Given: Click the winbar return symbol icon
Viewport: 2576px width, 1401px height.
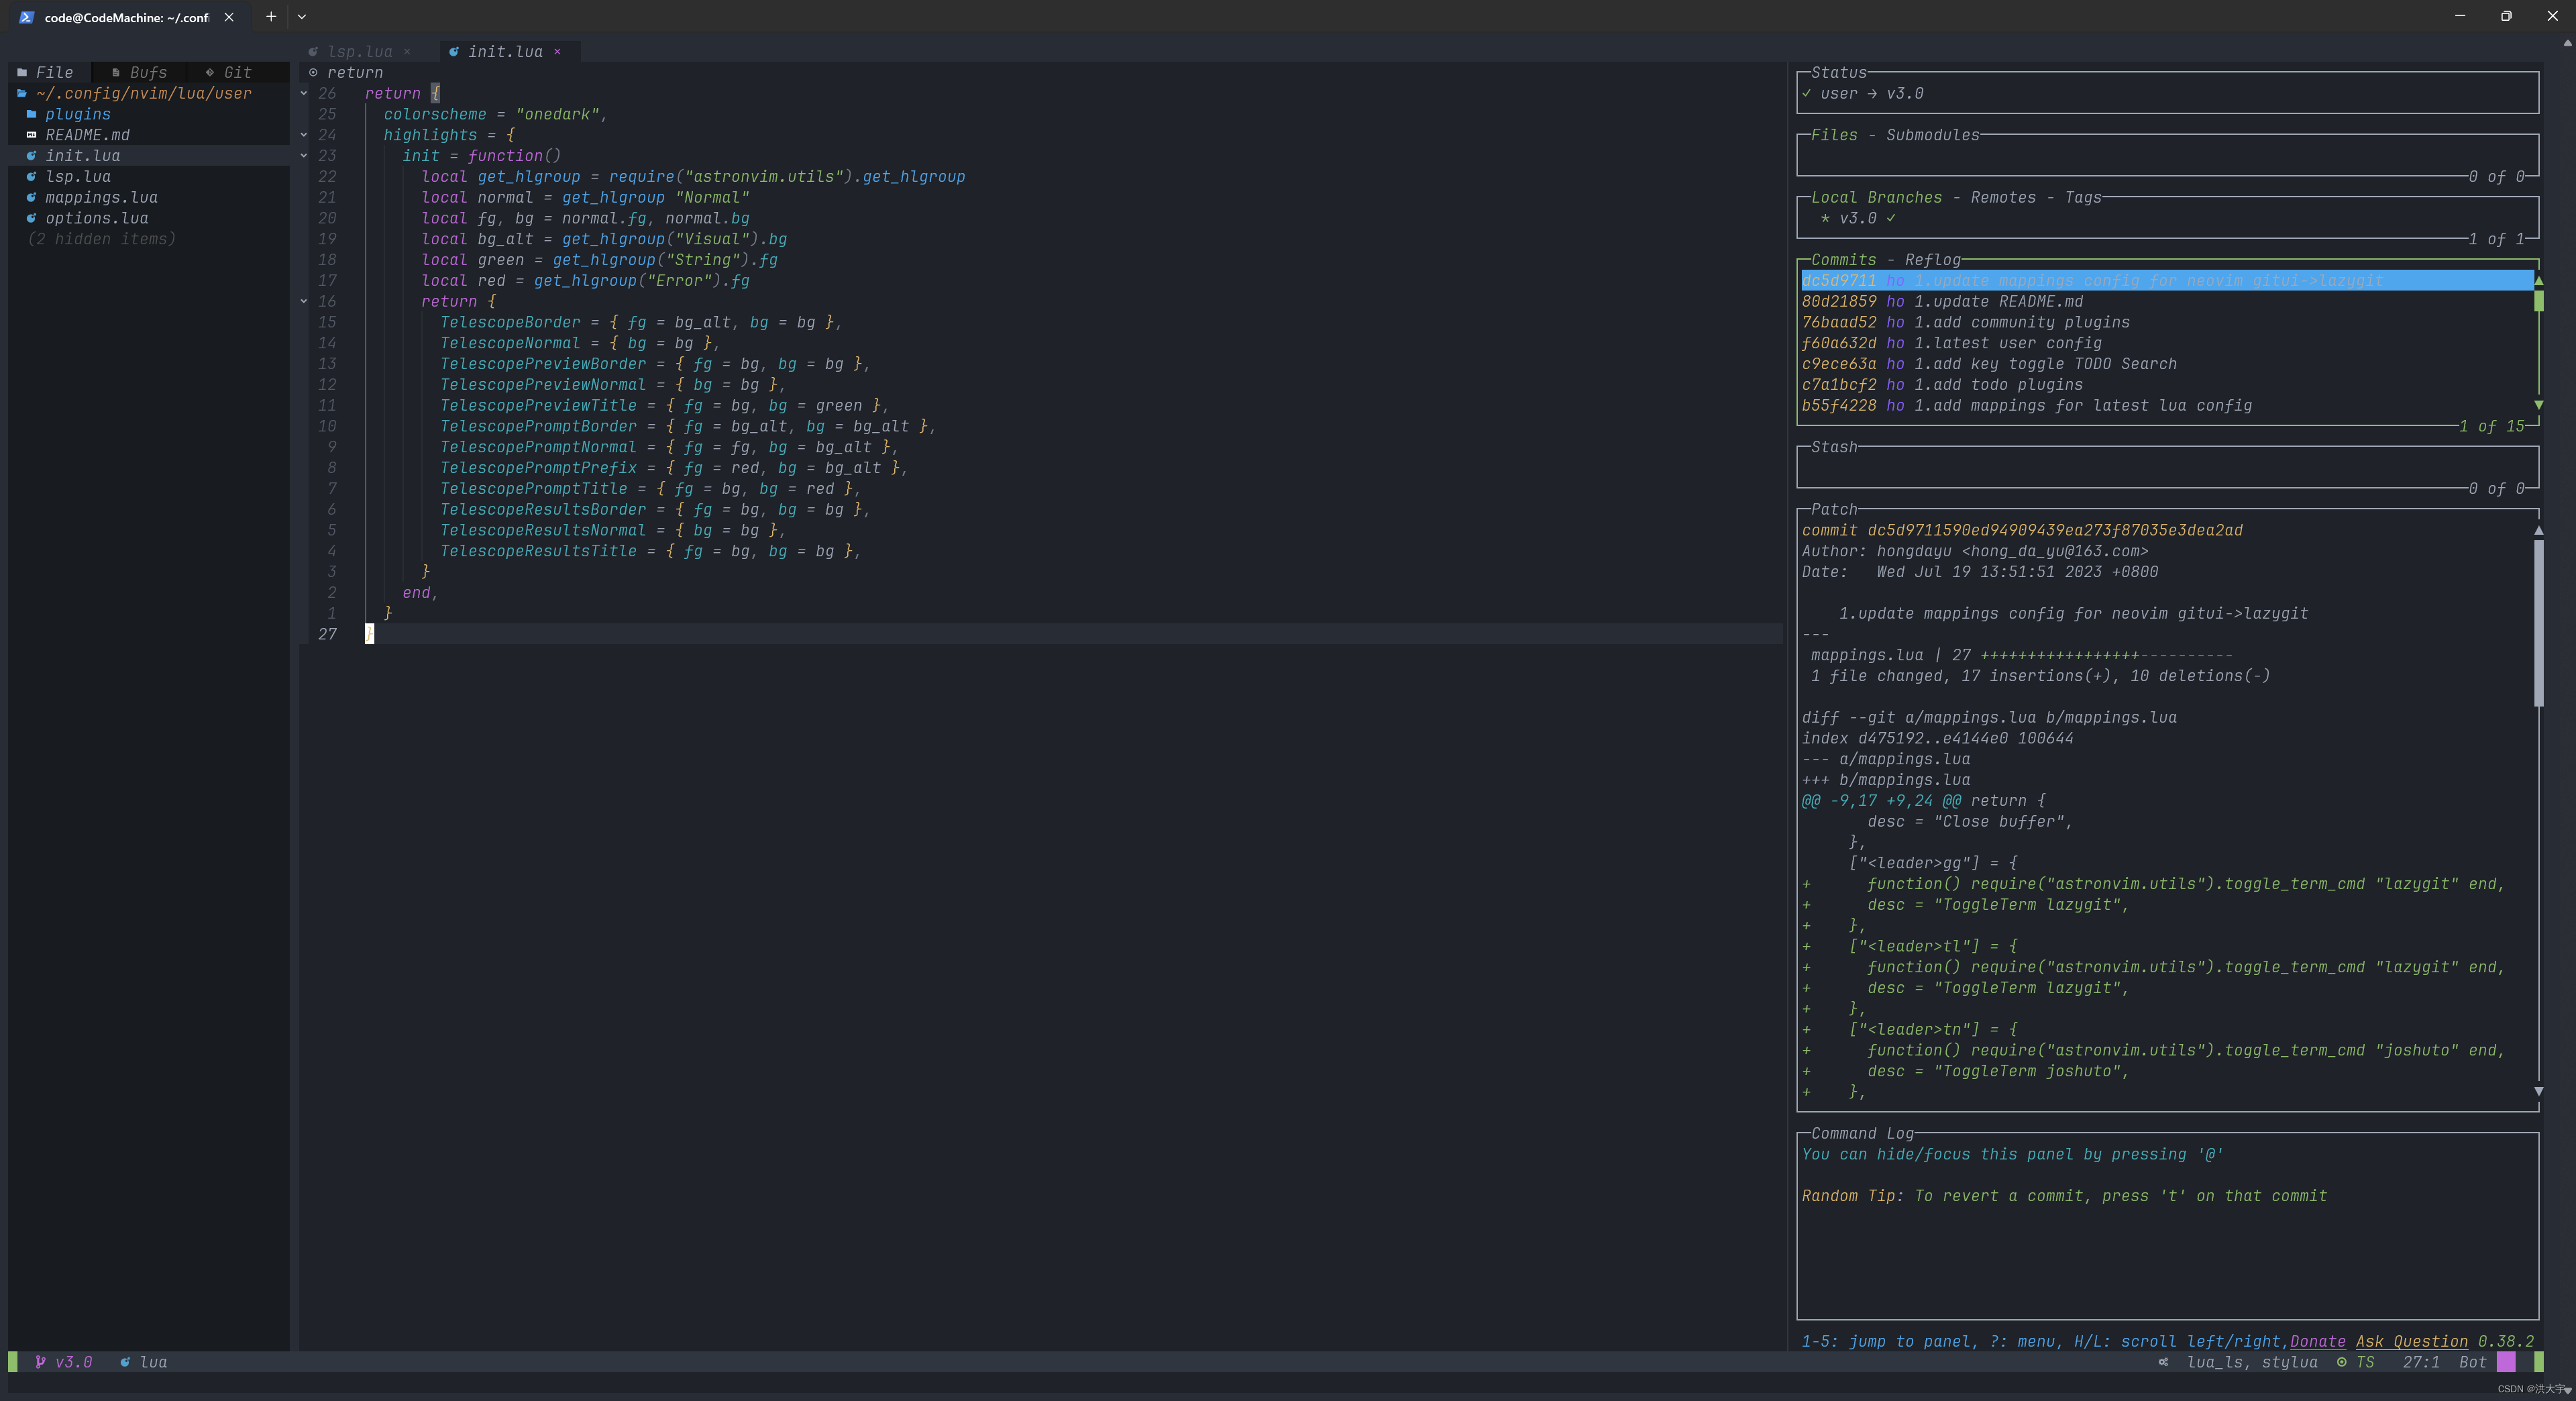Looking at the screenshot, I should point(313,72).
